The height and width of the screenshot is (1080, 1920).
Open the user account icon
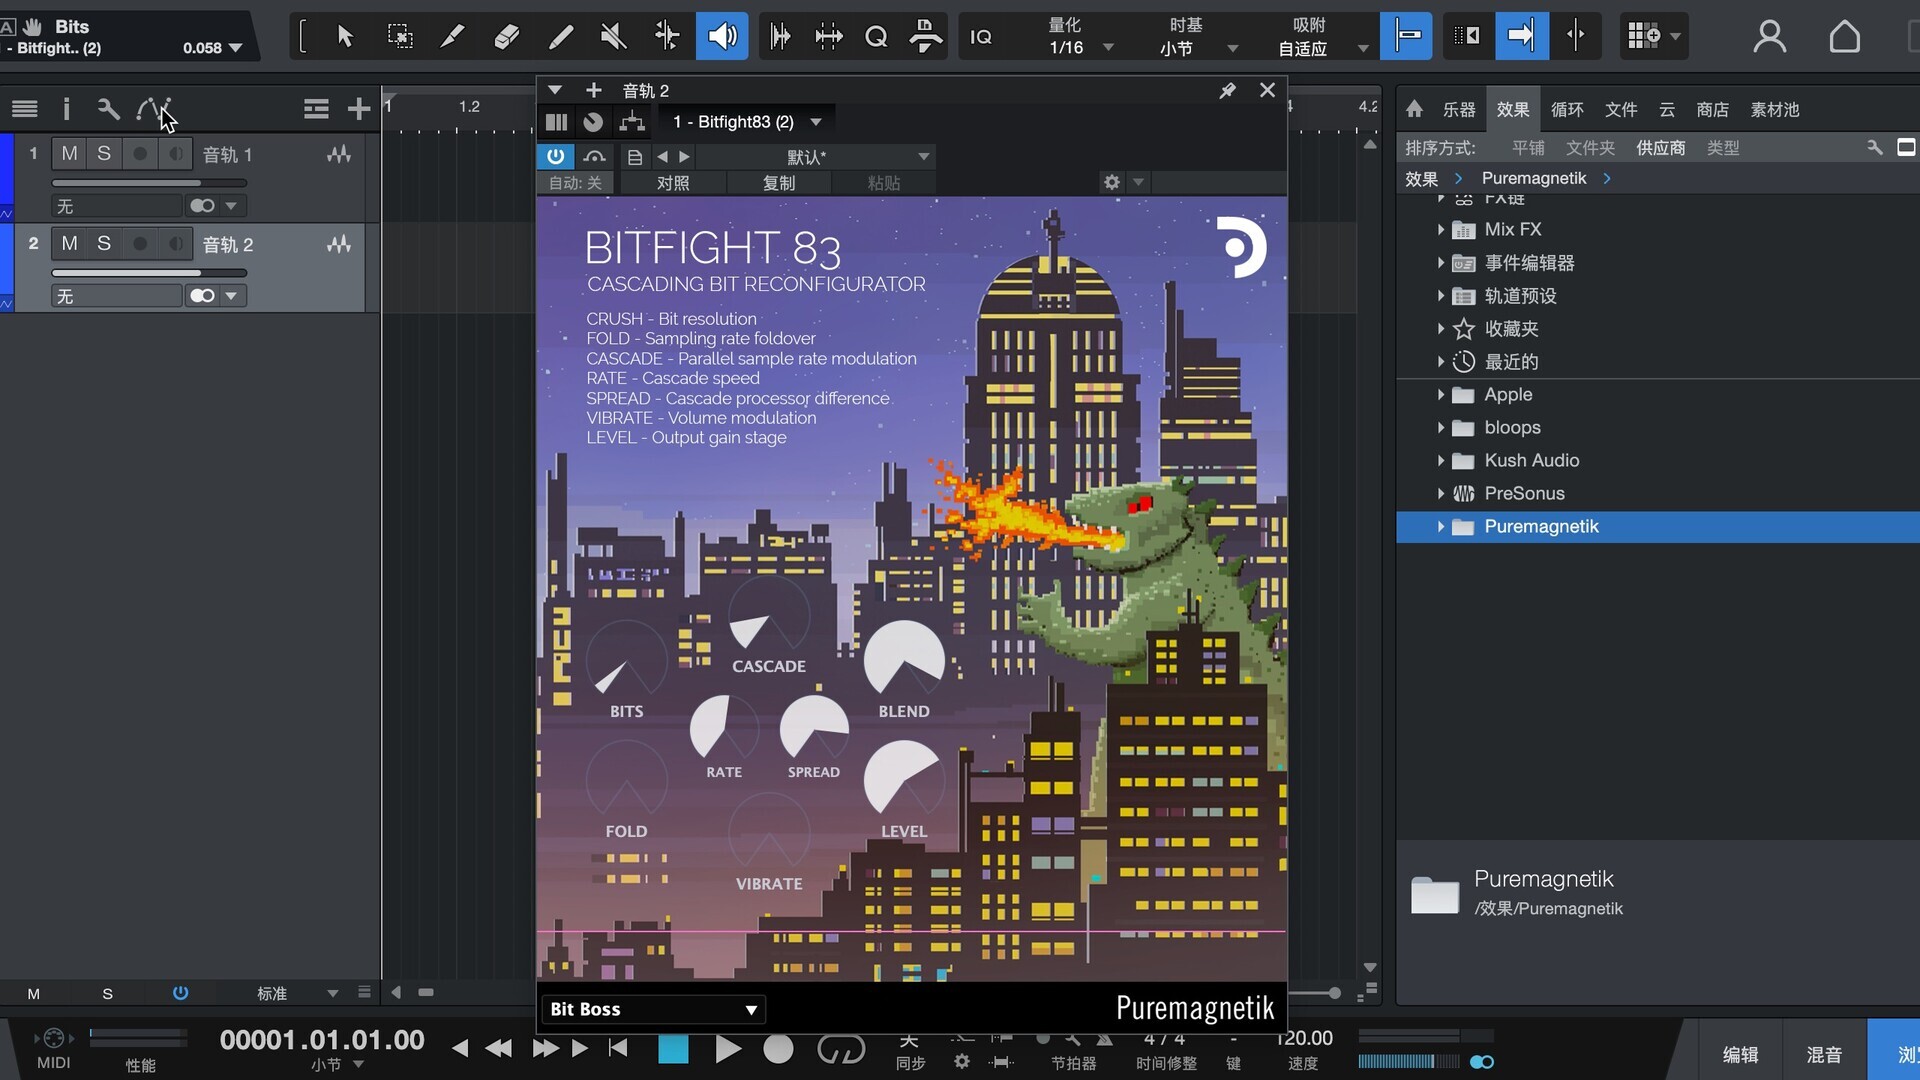(x=1770, y=37)
